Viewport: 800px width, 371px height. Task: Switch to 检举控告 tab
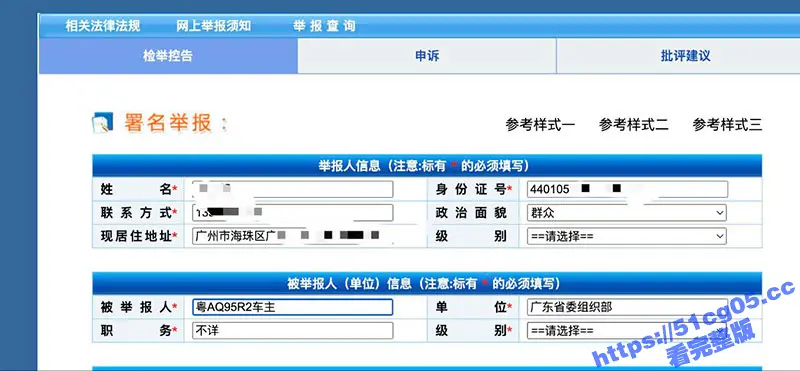click(x=168, y=56)
